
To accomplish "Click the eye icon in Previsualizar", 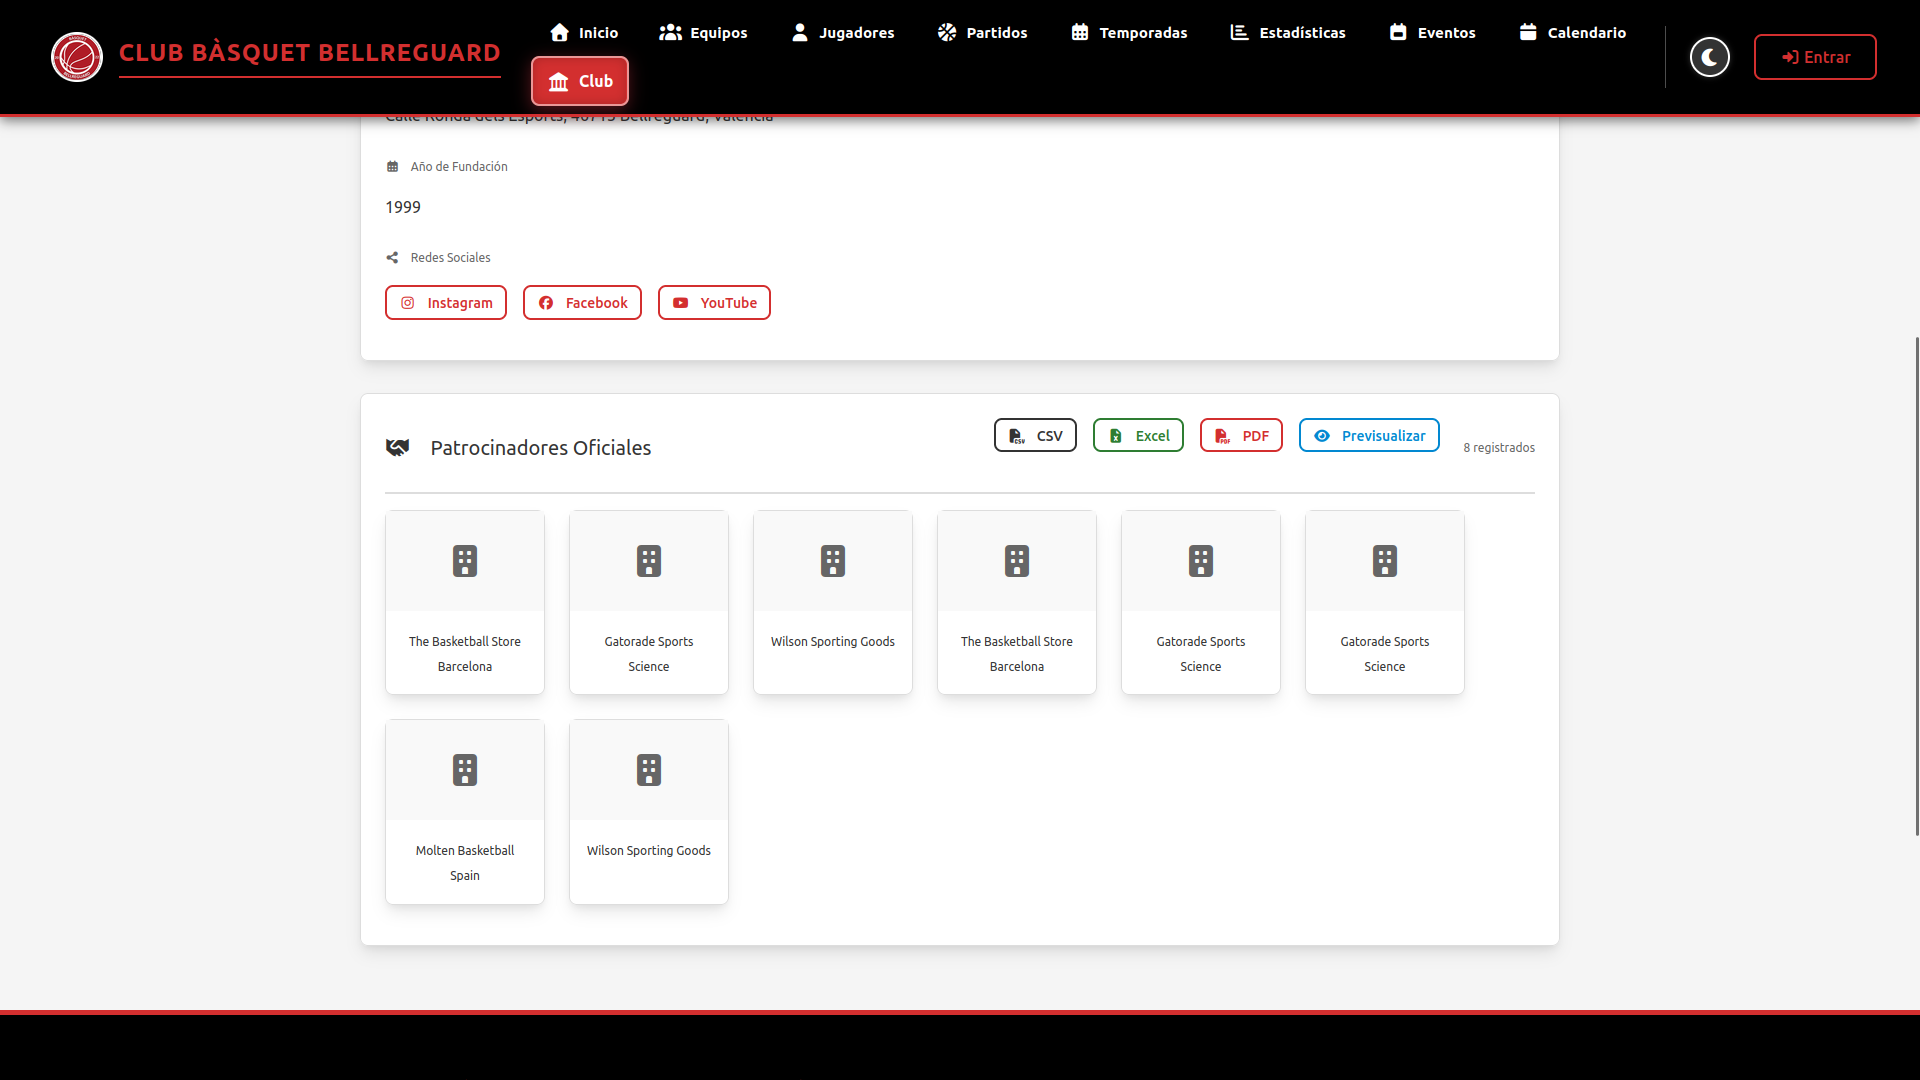I will [x=1322, y=436].
